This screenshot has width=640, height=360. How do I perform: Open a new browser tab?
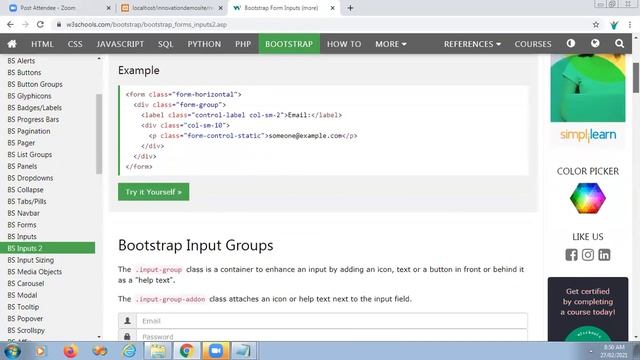coord(350,8)
